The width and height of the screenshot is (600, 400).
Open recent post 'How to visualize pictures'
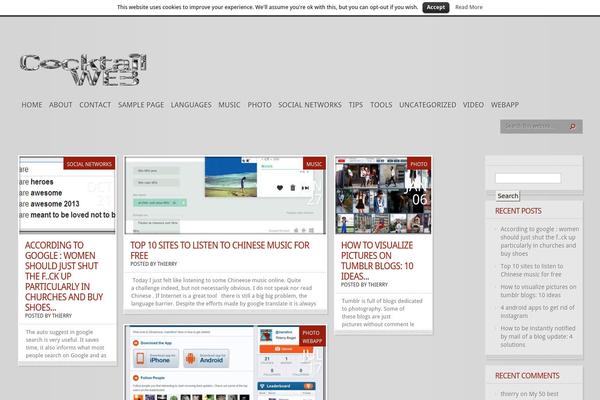538,291
